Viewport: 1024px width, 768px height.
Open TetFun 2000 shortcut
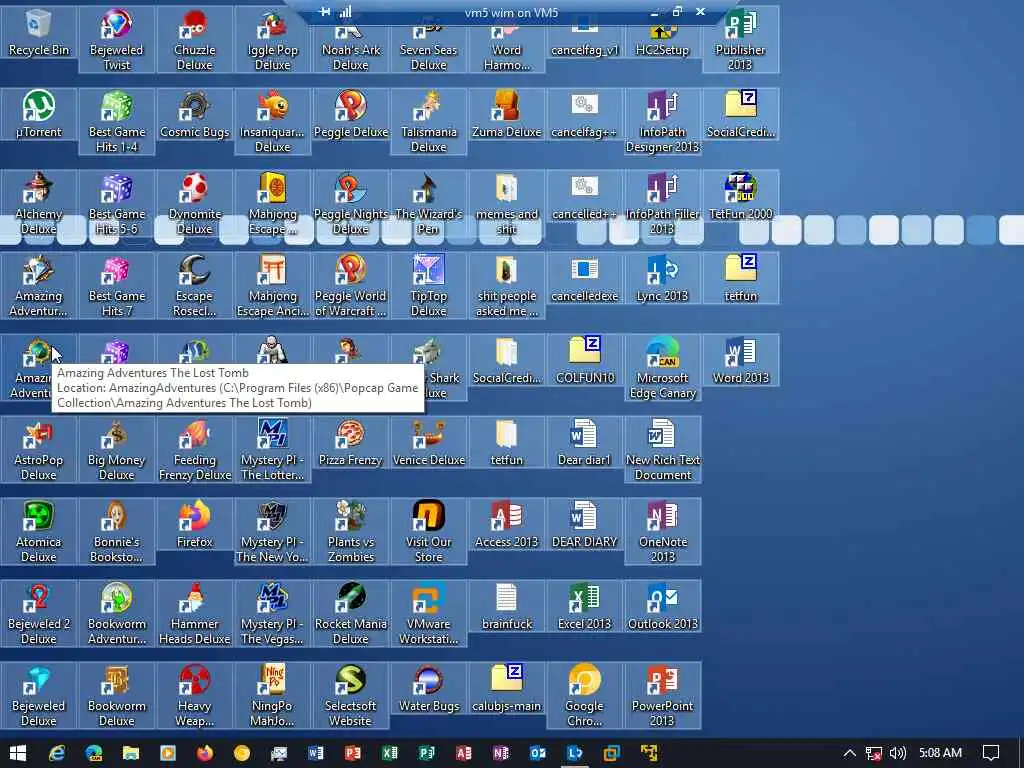[x=740, y=196]
